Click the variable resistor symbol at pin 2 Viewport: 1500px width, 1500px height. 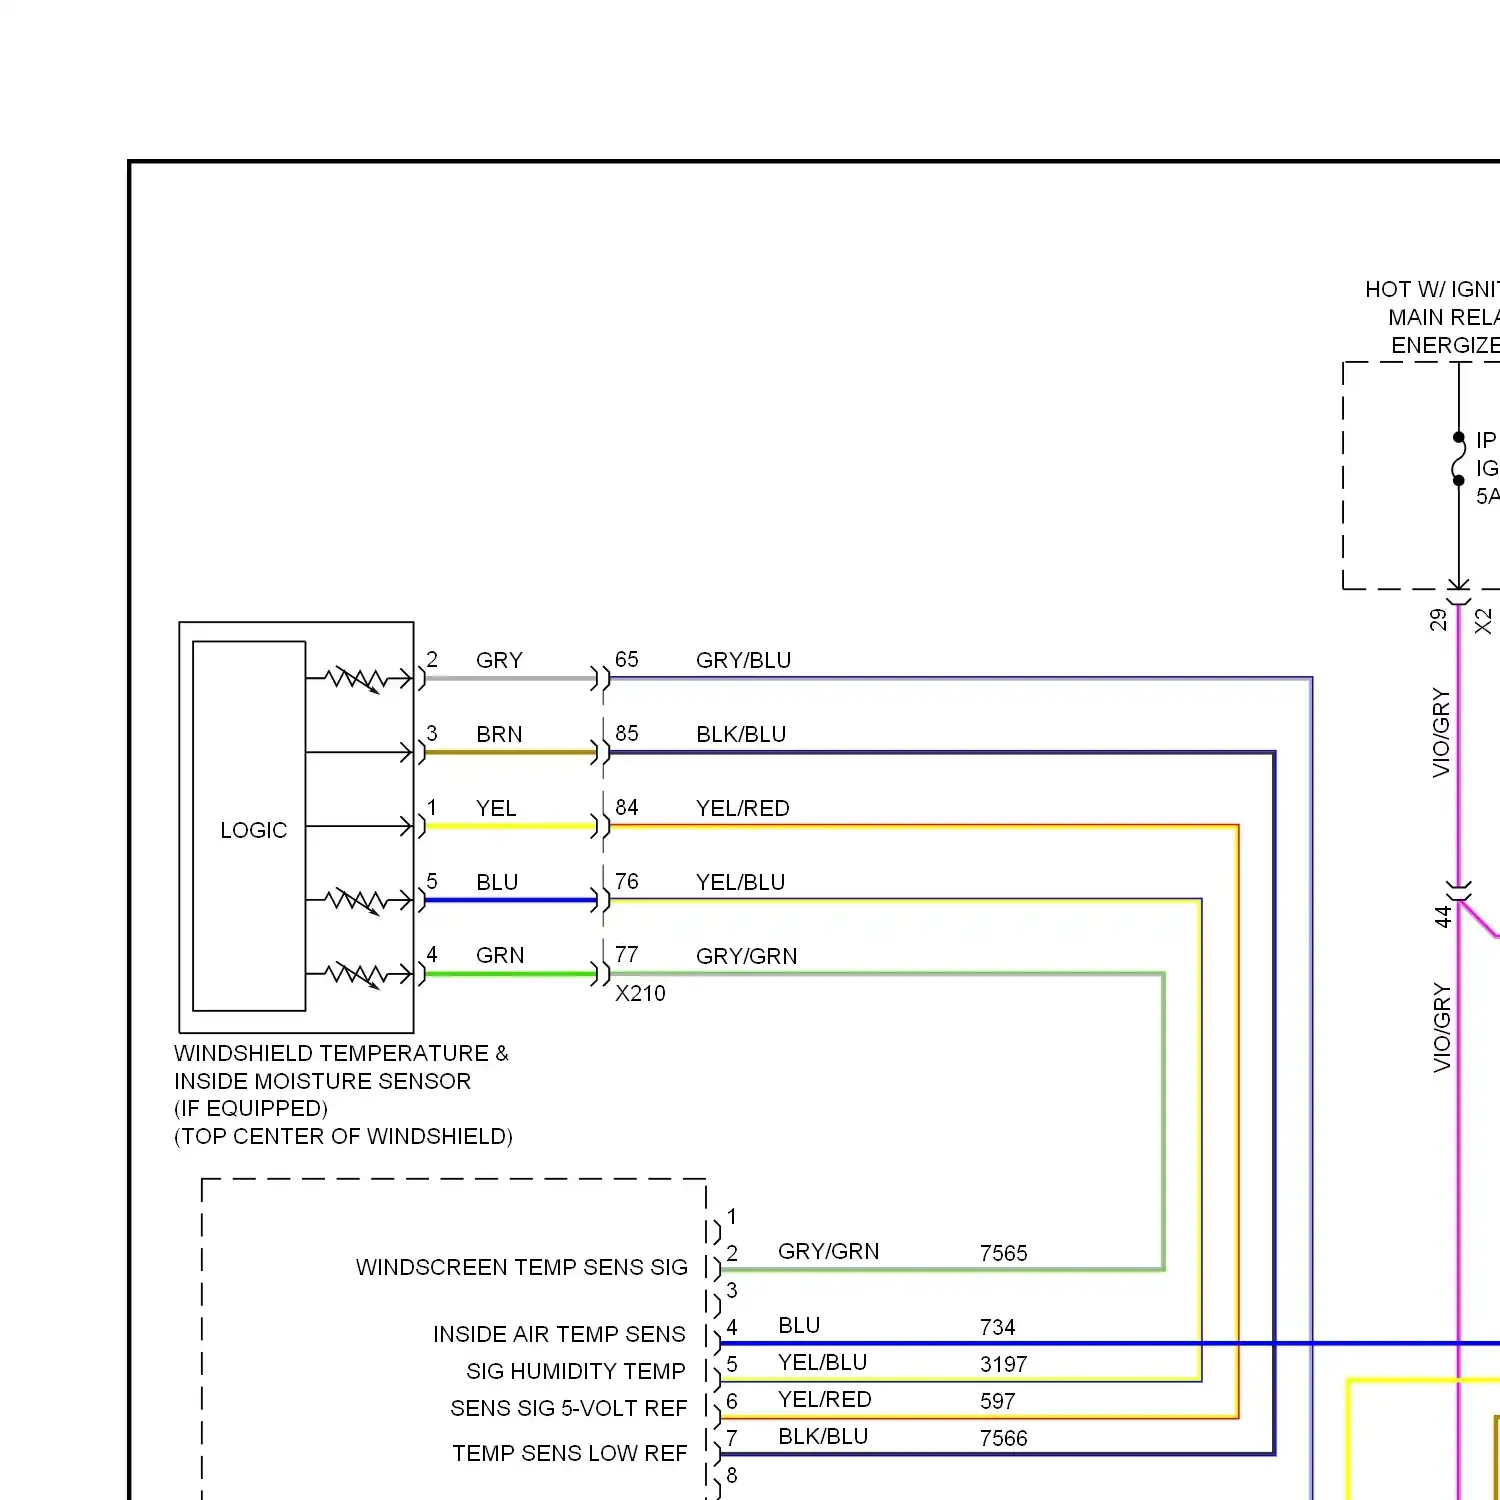tap(355, 679)
